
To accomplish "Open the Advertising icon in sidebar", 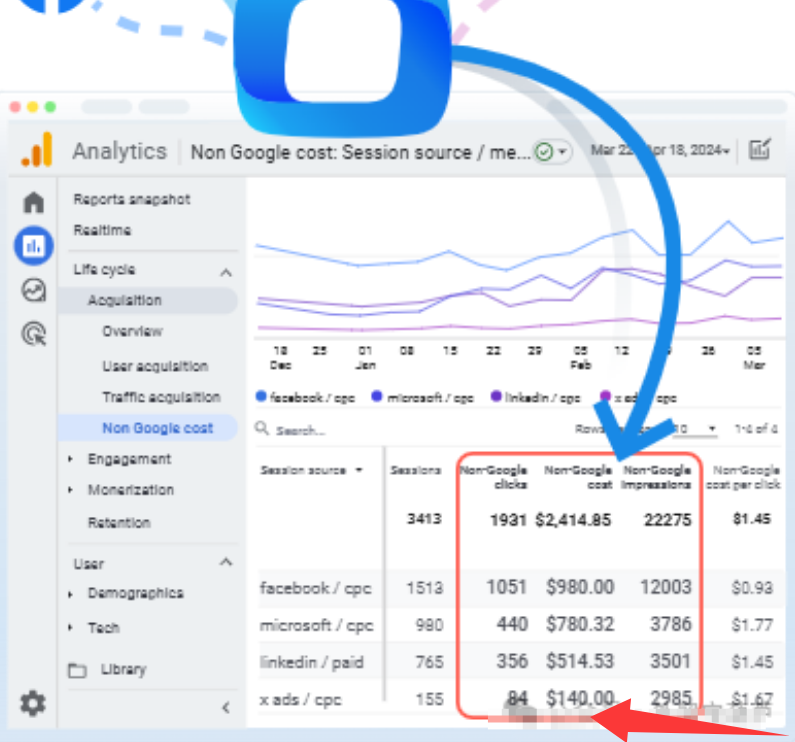I will point(33,334).
